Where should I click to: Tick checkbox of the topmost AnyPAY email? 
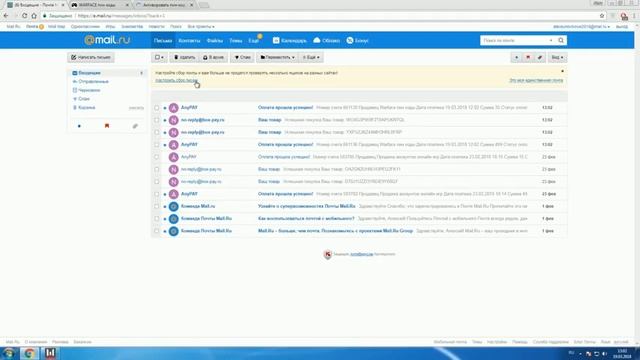point(157,108)
